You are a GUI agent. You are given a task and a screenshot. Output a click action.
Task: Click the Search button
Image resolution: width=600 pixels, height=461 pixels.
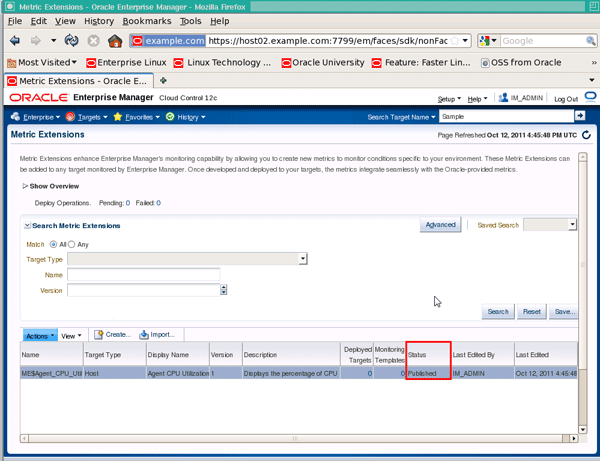coord(498,312)
